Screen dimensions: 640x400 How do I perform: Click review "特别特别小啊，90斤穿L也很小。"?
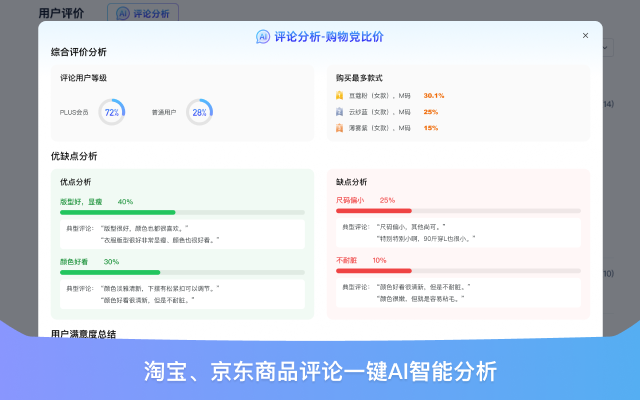(x=426, y=238)
